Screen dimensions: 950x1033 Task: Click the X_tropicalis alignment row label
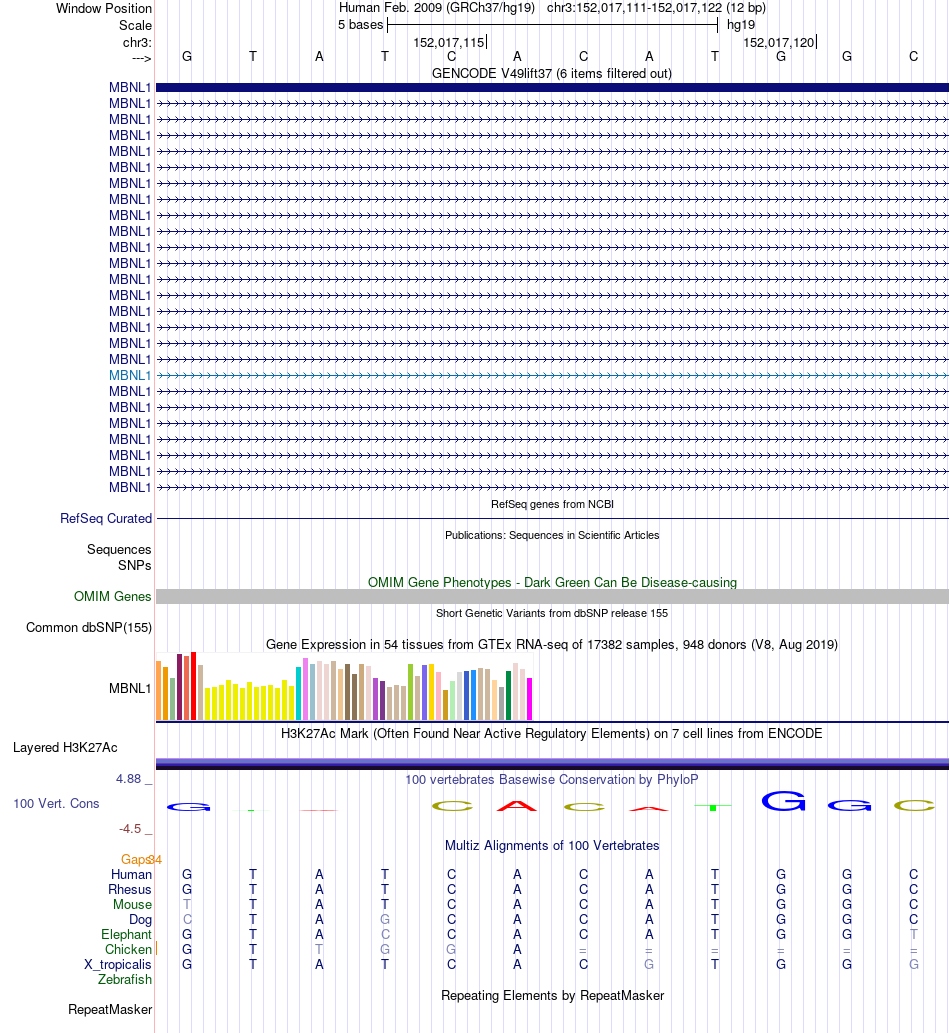point(118,964)
